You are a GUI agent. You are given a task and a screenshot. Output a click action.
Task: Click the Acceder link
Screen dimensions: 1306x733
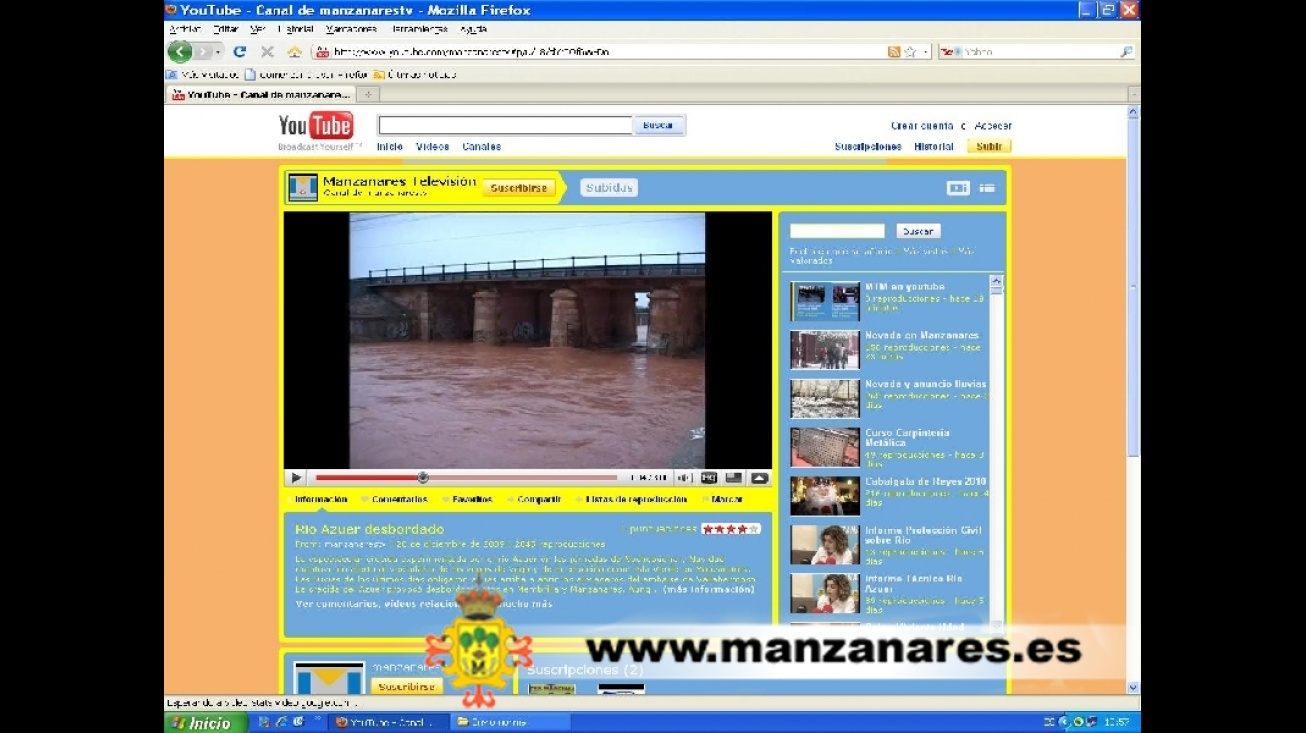click(993, 126)
